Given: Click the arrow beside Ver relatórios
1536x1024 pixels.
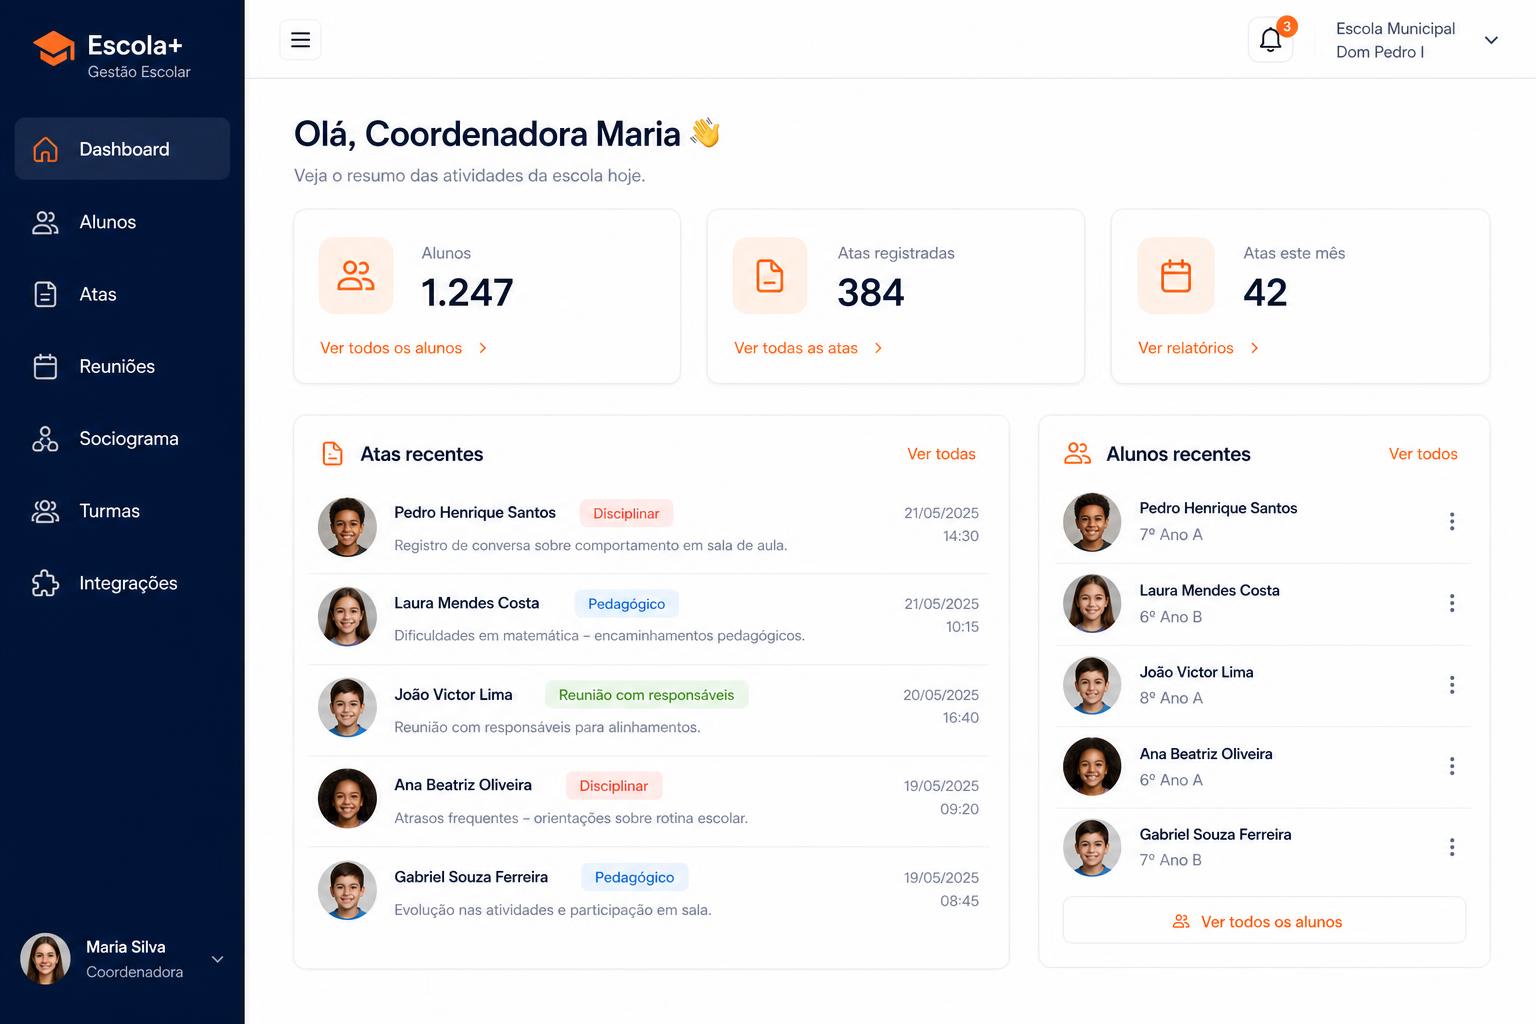Looking at the screenshot, I should [1255, 348].
